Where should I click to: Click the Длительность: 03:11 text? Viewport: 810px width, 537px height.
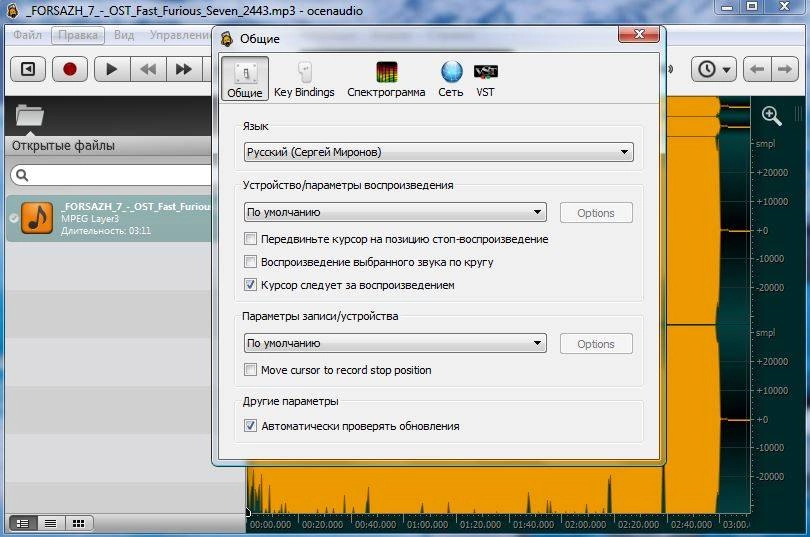(x=106, y=231)
